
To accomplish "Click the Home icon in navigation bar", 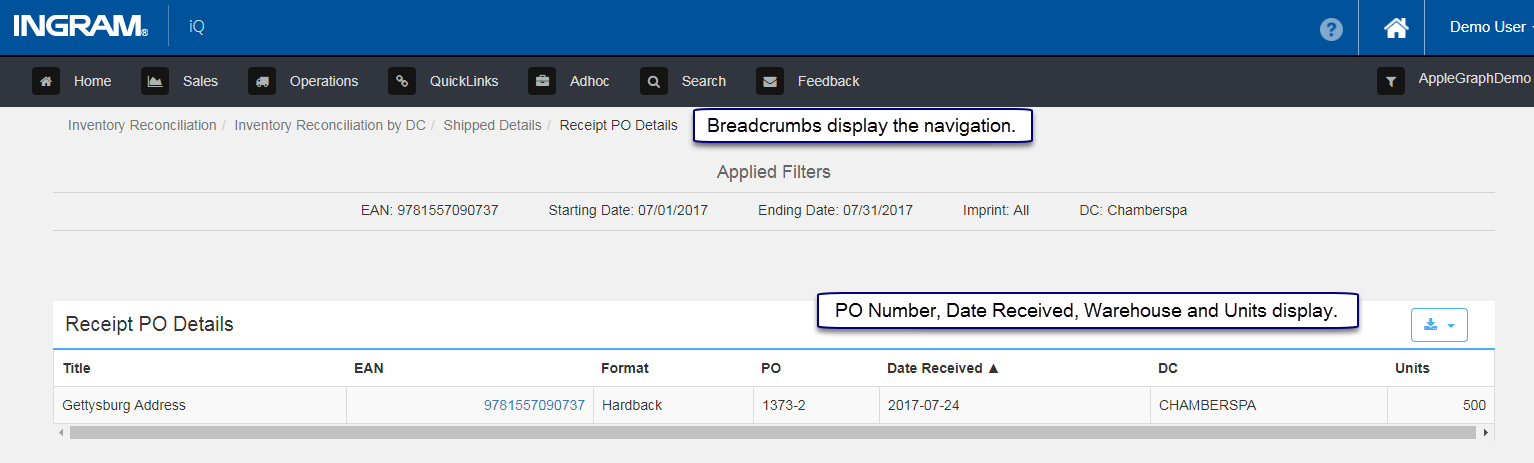I will (x=46, y=81).
